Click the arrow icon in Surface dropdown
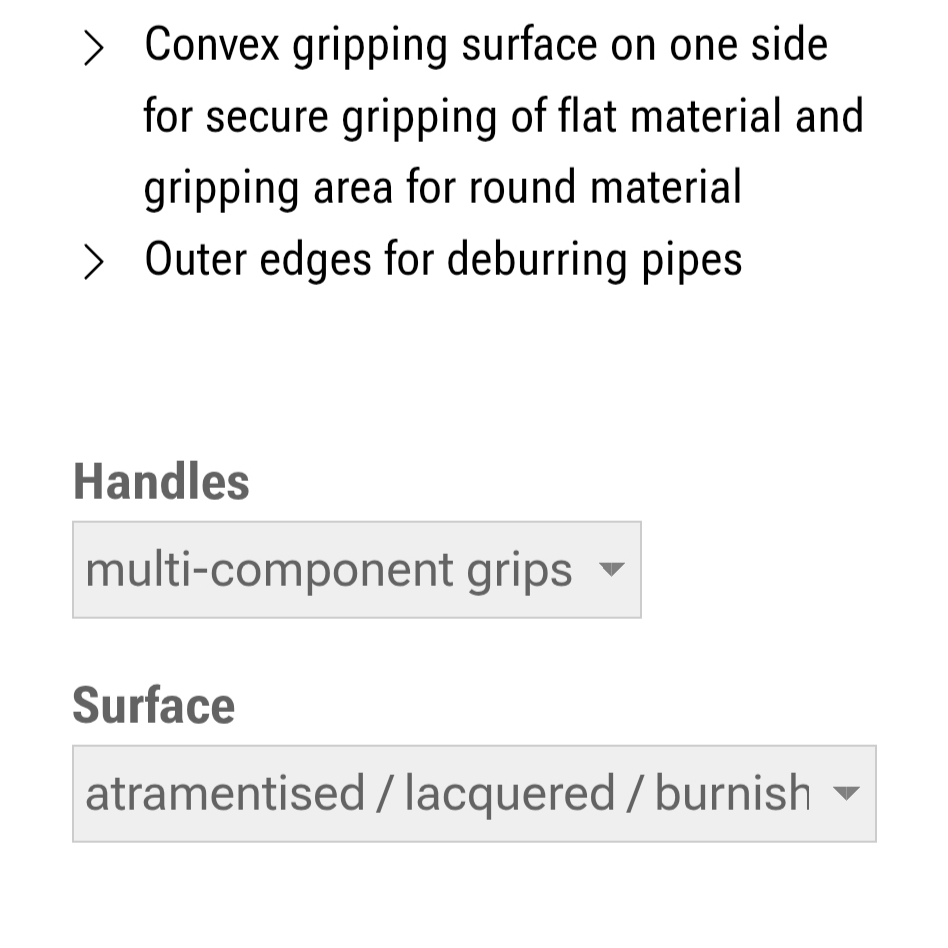This screenshot has height=948, width=948. (845, 794)
